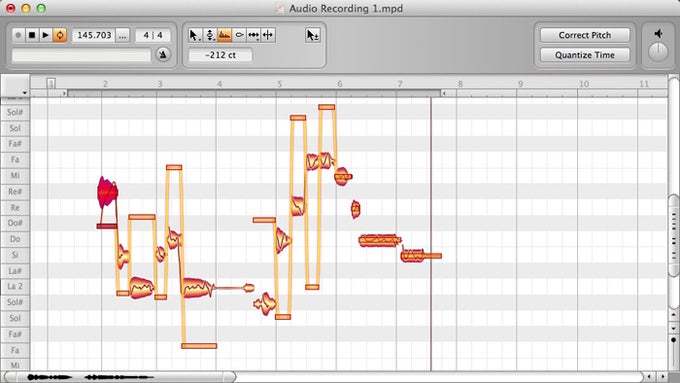680x383 pixels.
Task: Click the La# pitch label
Action: point(15,271)
